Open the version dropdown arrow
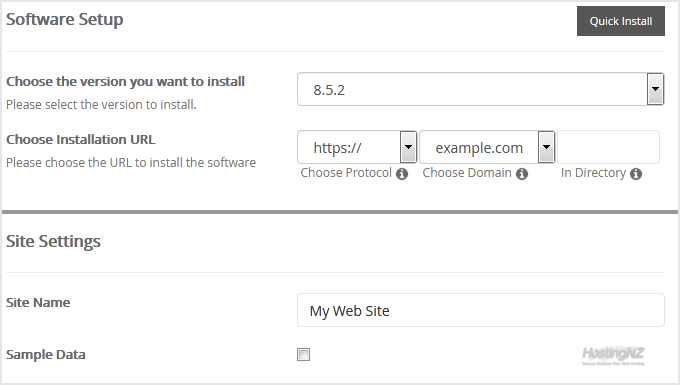 tap(655, 89)
